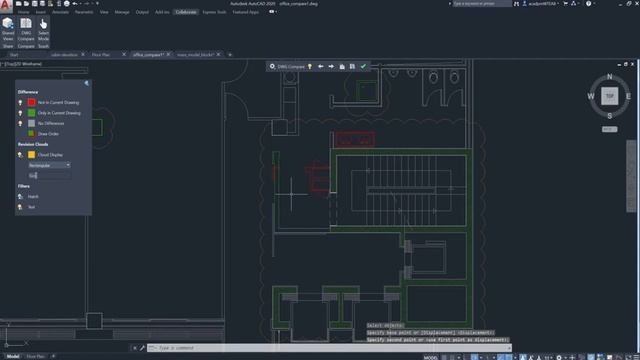Toggle the Text filter lightbulb
640x360 pixels.
[x=20, y=207]
